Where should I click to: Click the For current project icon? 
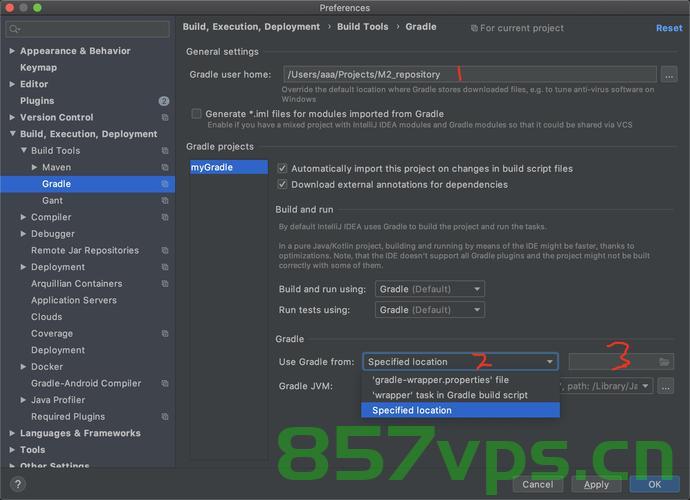coord(474,28)
